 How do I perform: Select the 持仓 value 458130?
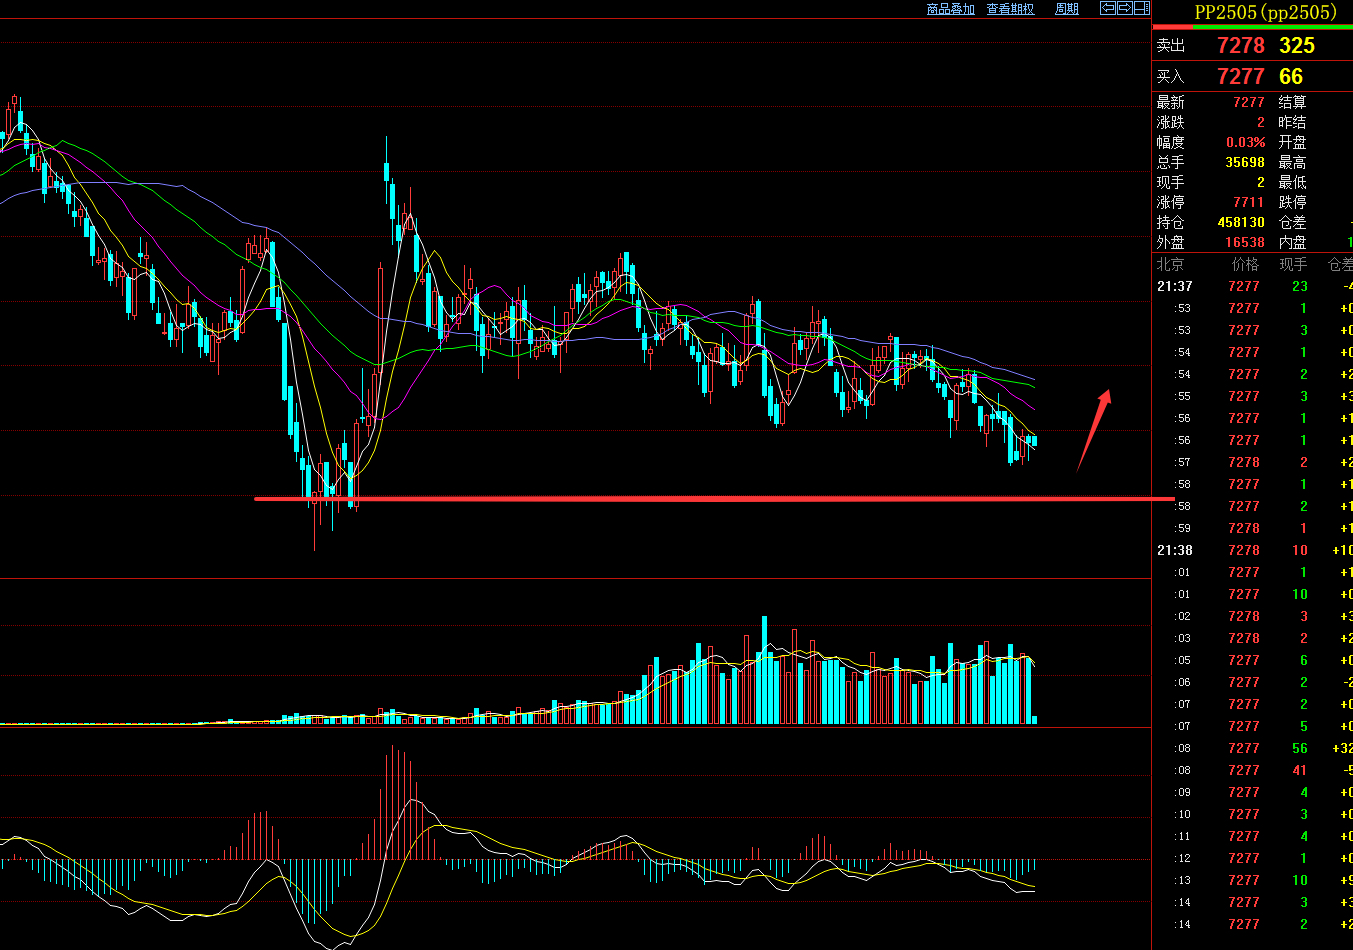click(x=1241, y=222)
